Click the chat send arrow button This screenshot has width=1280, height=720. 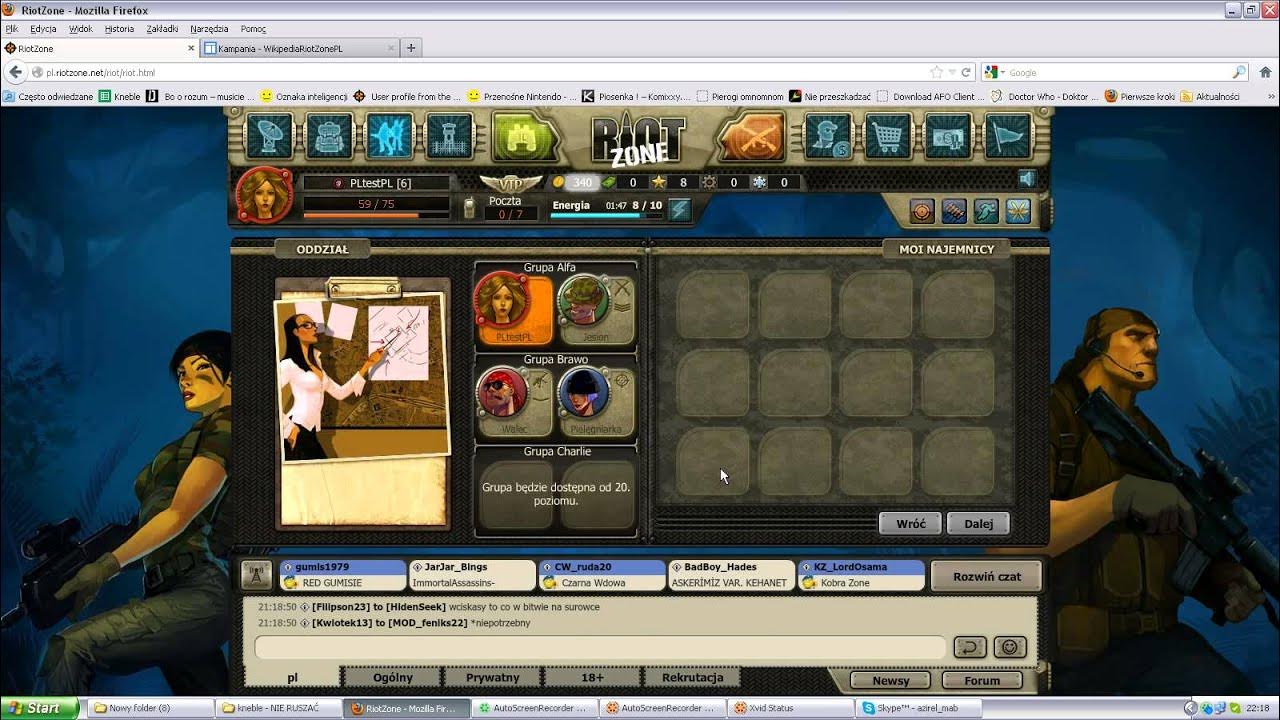(970, 648)
